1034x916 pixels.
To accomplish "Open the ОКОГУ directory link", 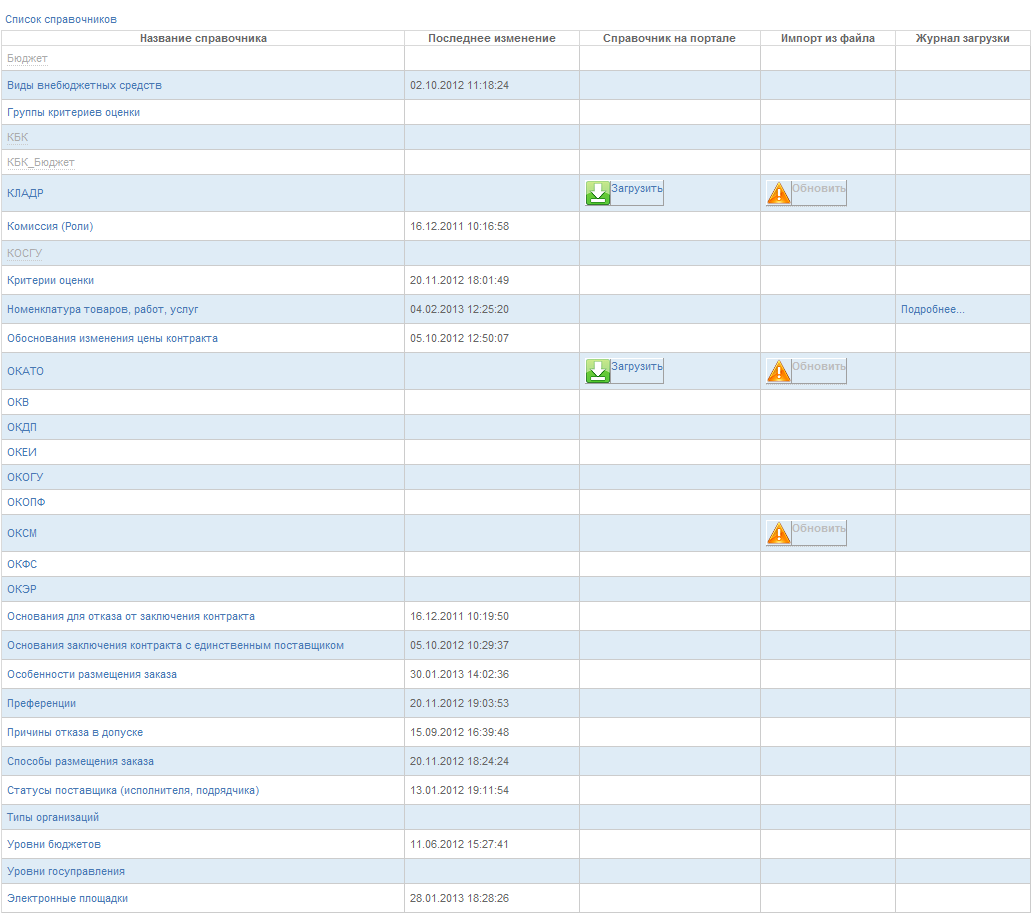I will point(25,477).
